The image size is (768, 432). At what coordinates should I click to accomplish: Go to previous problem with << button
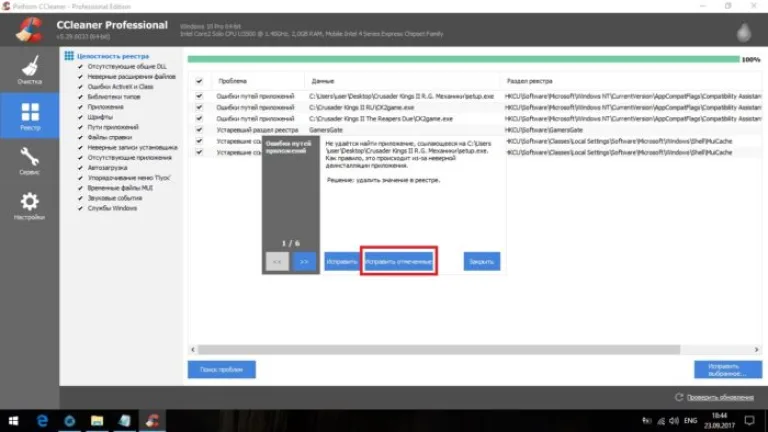[x=277, y=262]
